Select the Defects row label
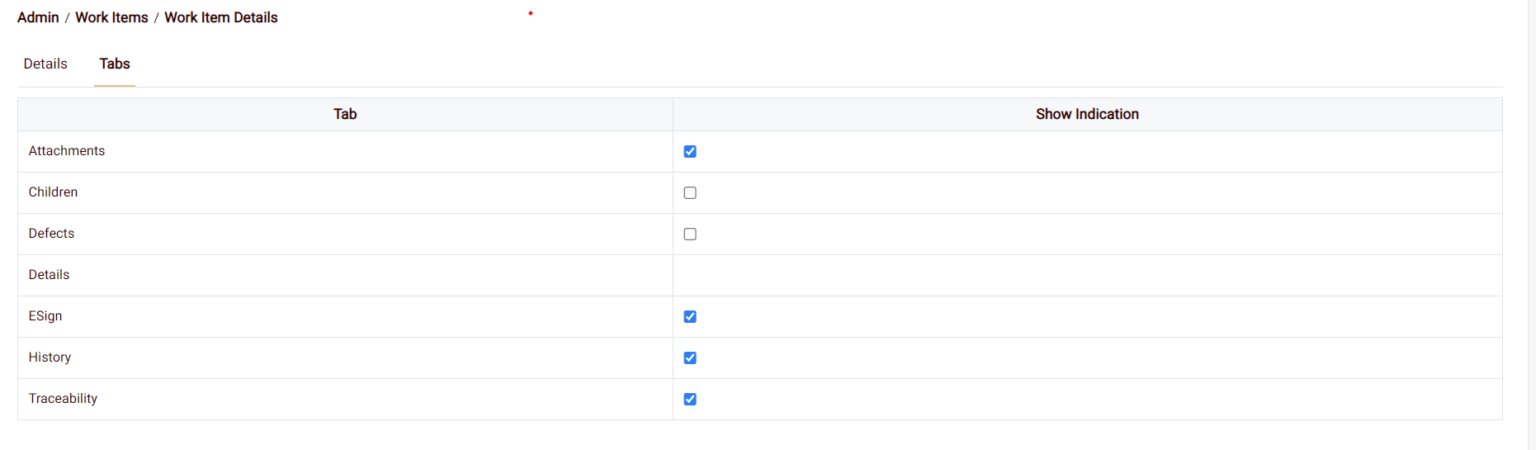 click(52, 233)
